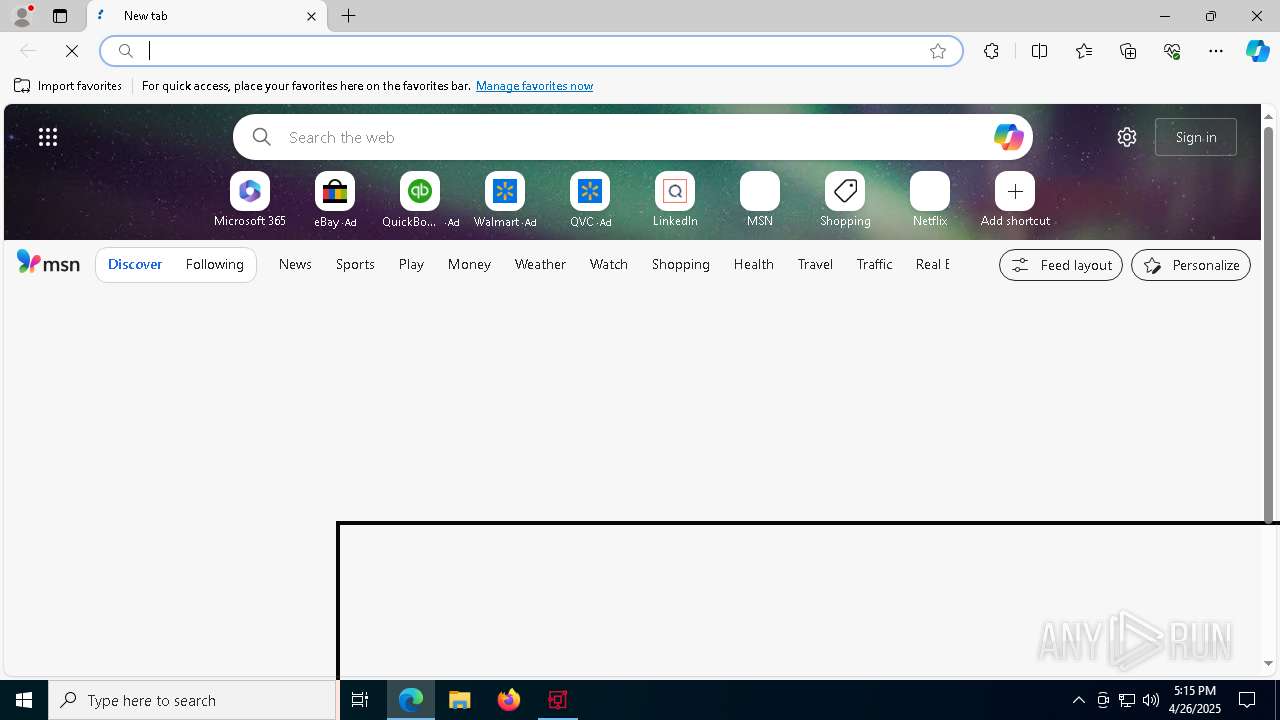Open the Play category
Viewport: 1280px width, 720px height.
pos(411,264)
